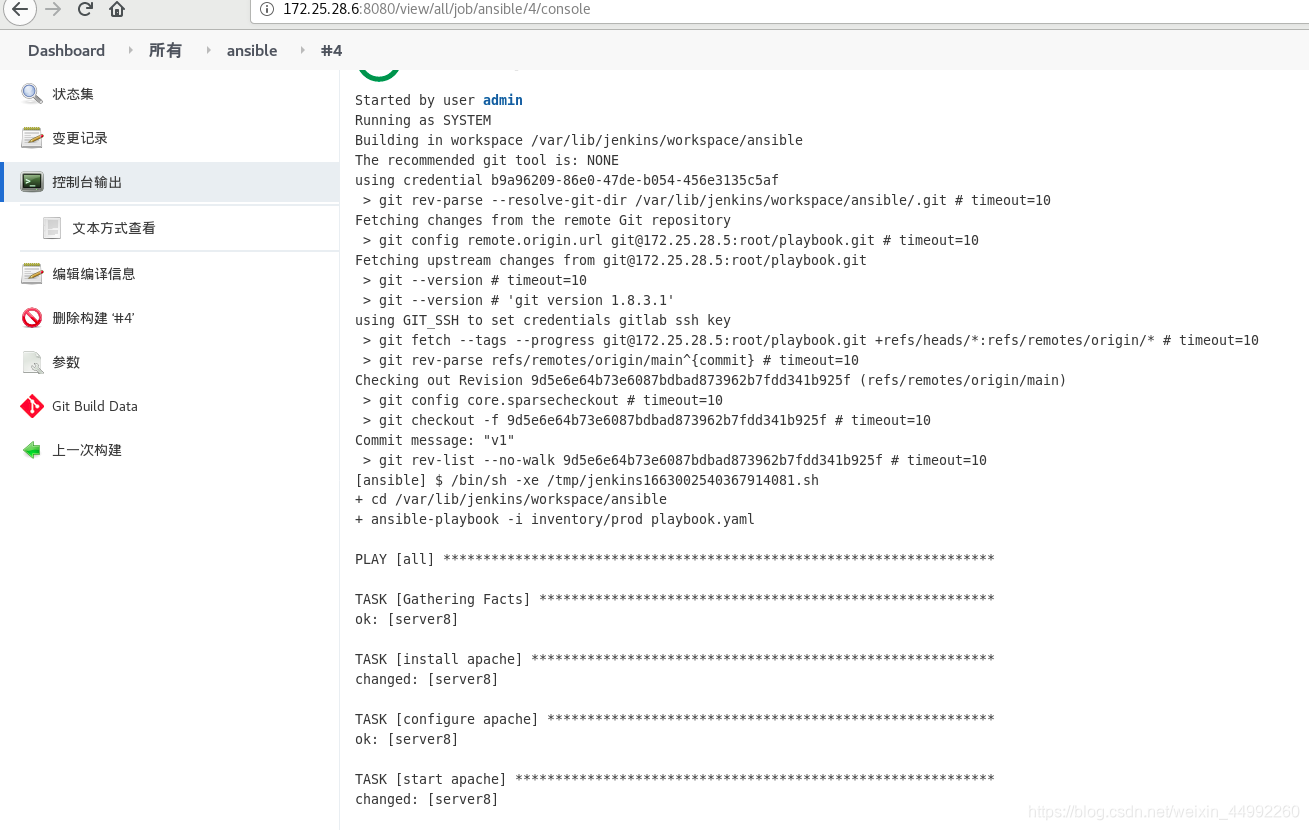Open the #4 build breadcrumb
This screenshot has width=1309, height=830.
331,50
